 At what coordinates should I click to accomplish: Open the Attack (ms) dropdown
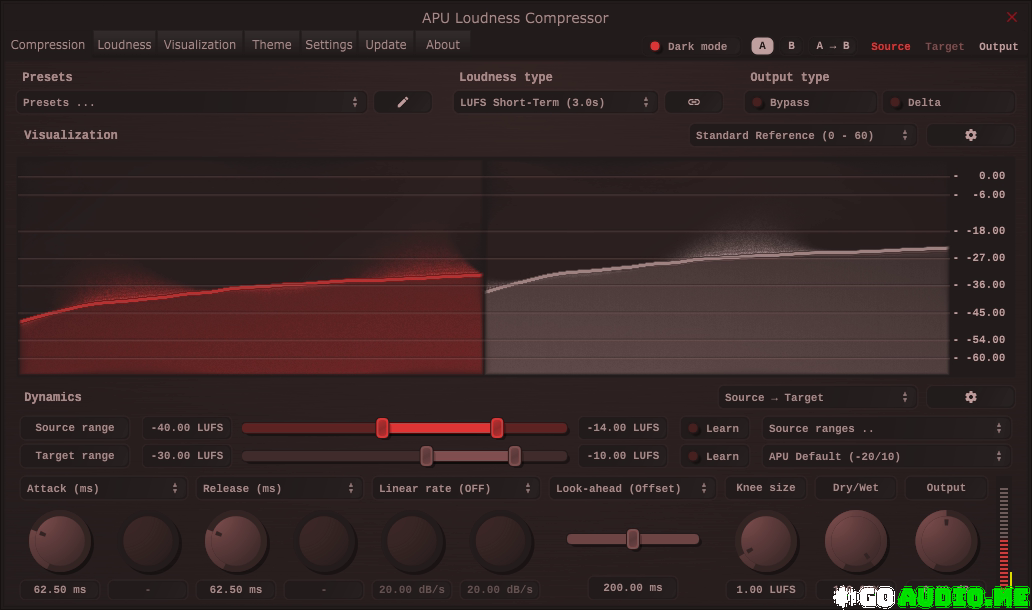[x=102, y=488]
